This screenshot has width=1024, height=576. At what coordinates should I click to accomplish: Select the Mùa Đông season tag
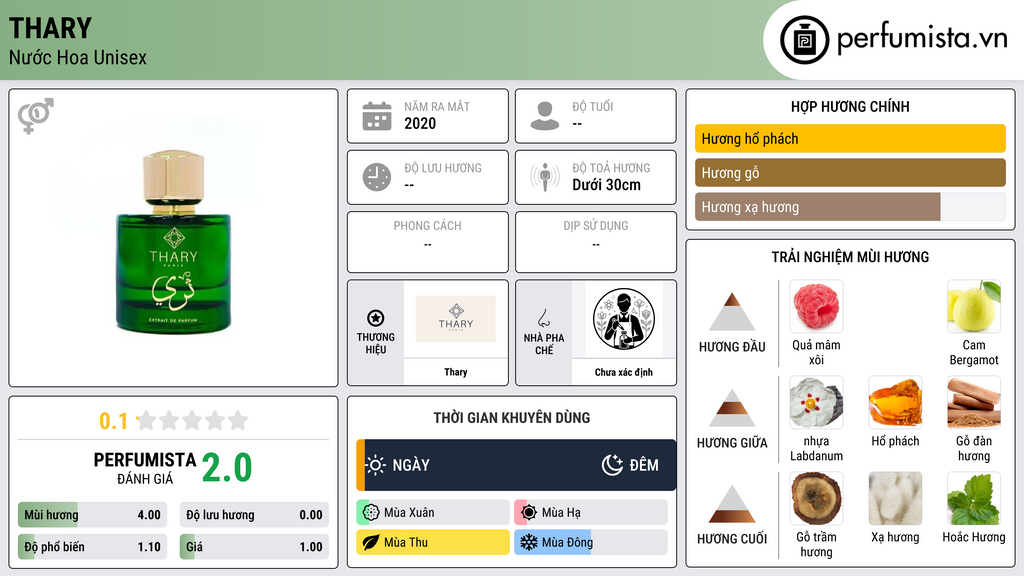click(x=591, y=542)
